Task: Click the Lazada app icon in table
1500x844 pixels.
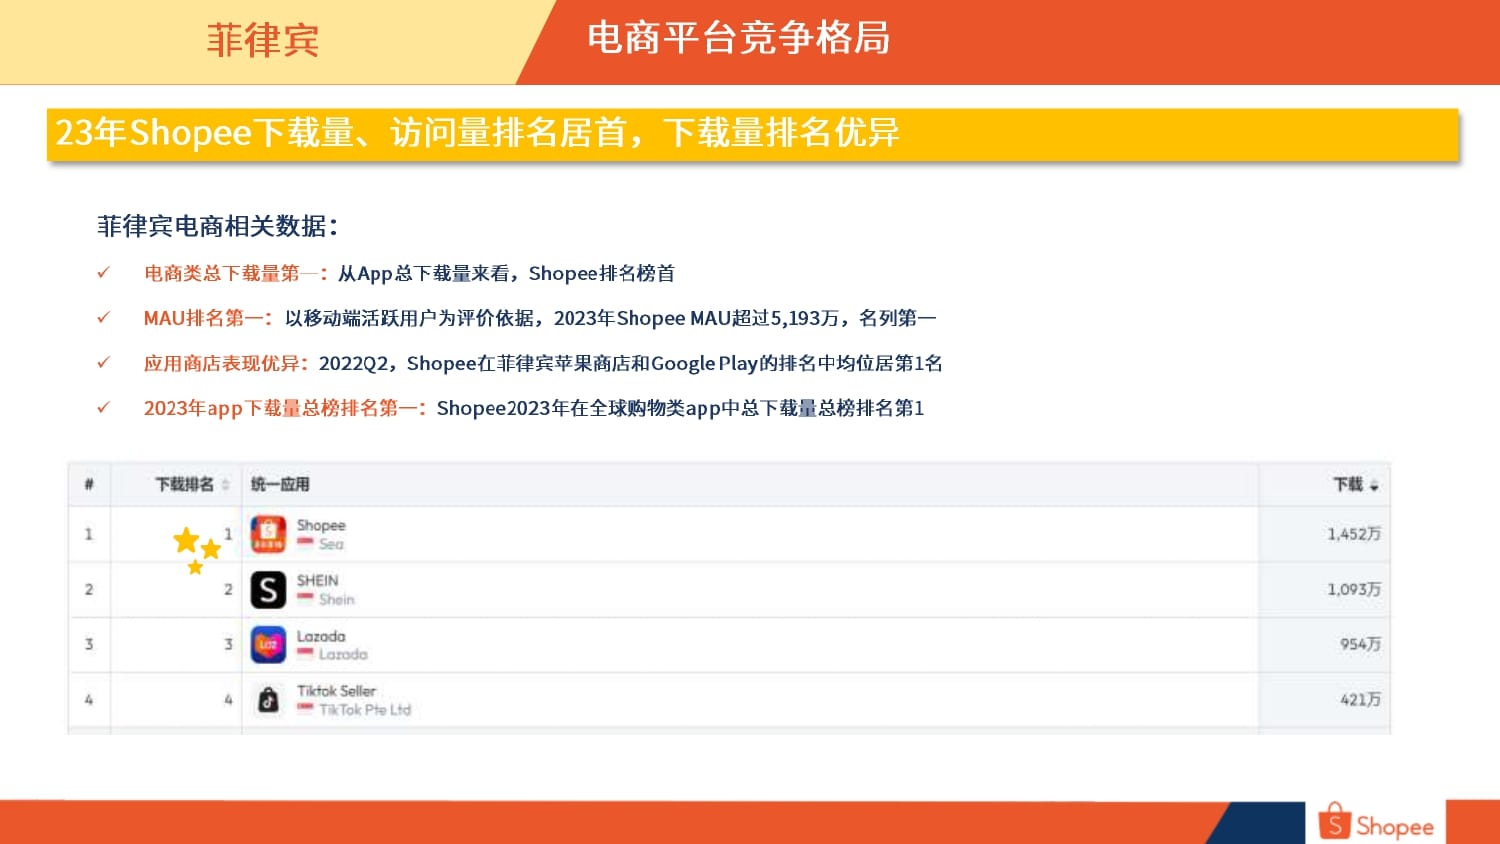Action: pos(268,645)
